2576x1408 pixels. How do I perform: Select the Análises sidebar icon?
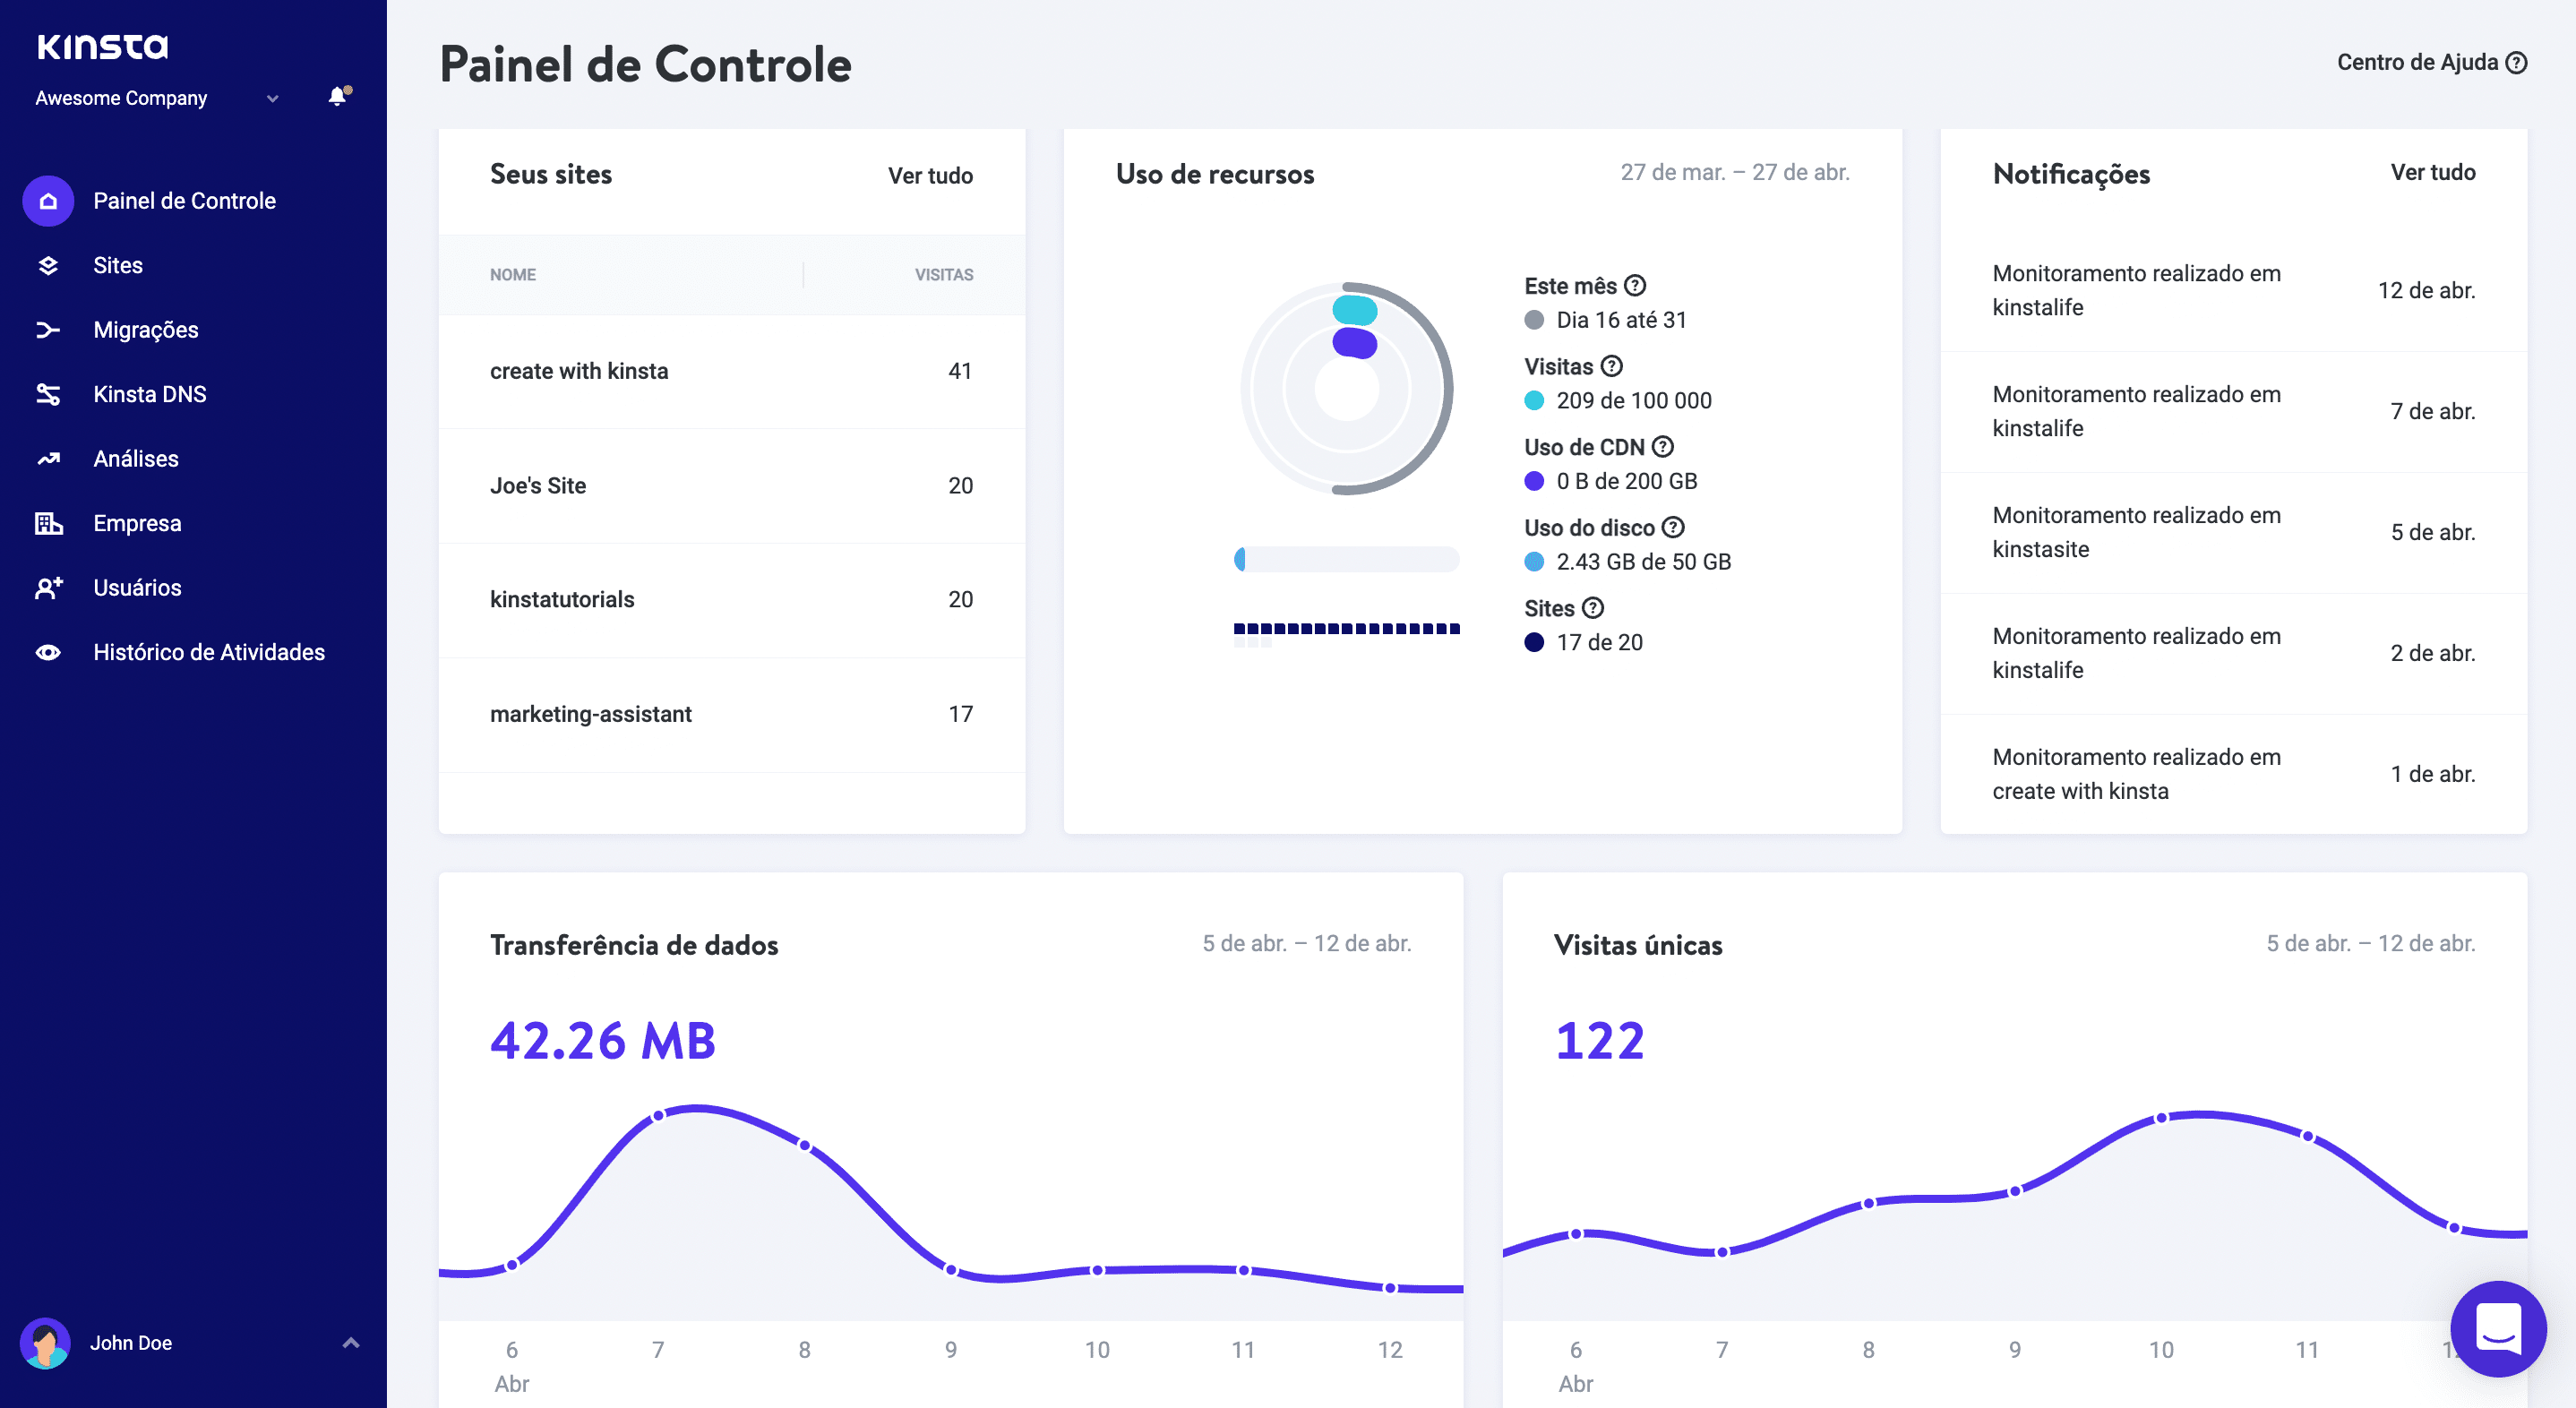coord(48,458)
